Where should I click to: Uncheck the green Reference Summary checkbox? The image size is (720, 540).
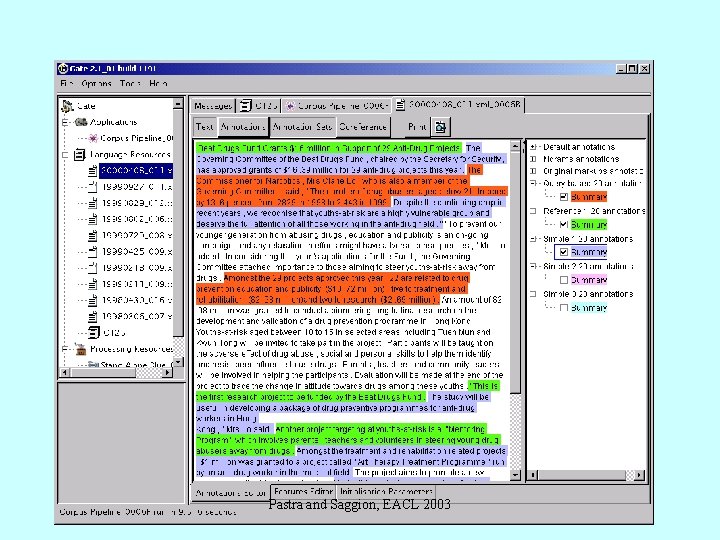pos(564,225)
